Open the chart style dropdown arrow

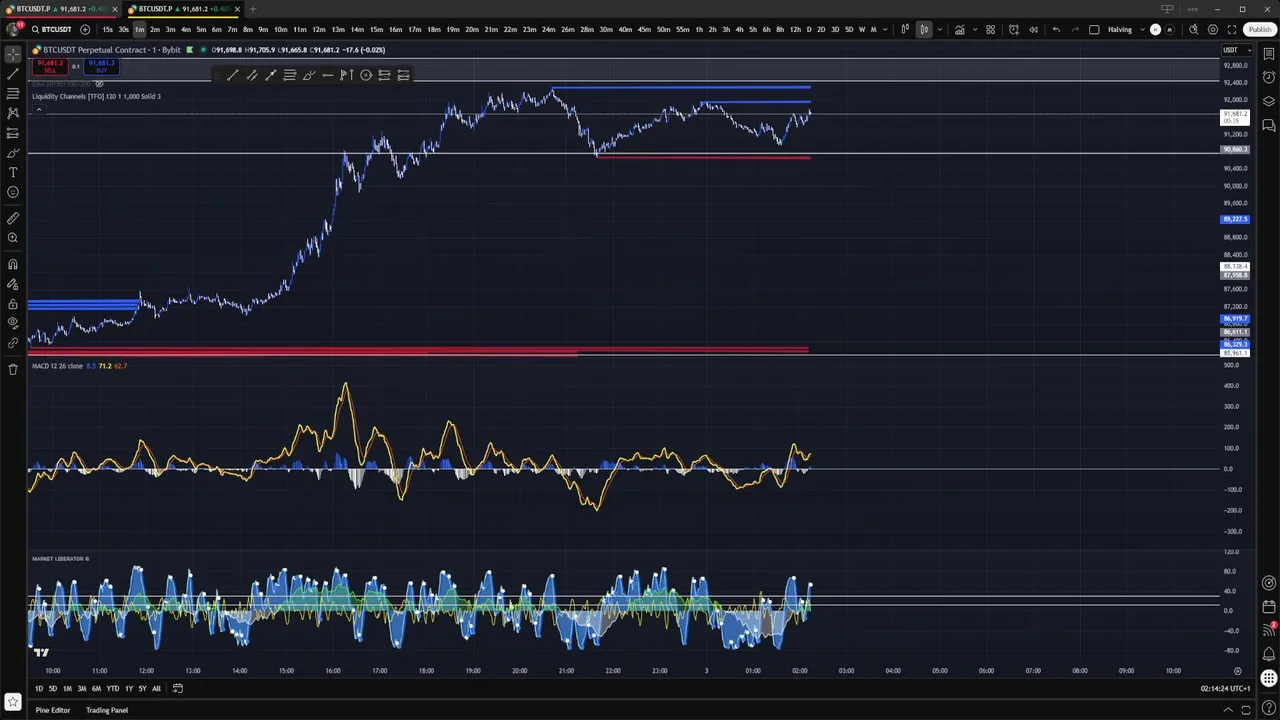tap(939, 30)
